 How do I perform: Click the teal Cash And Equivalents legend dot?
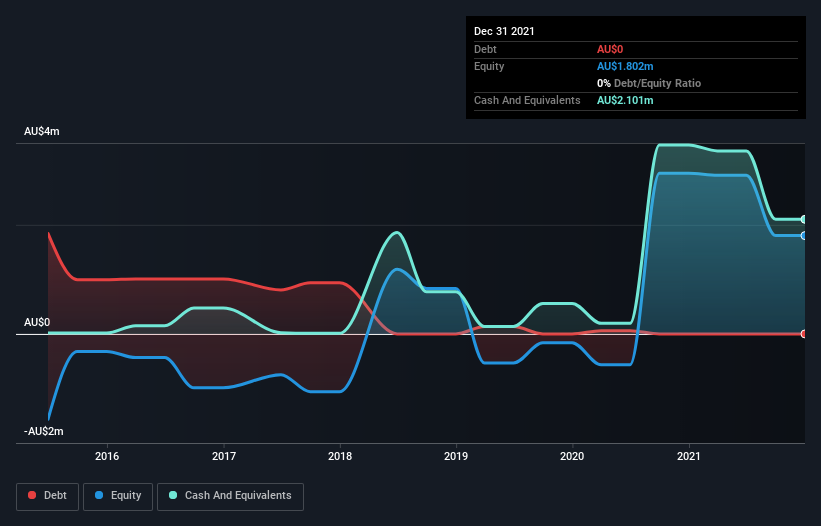(173, 495)
